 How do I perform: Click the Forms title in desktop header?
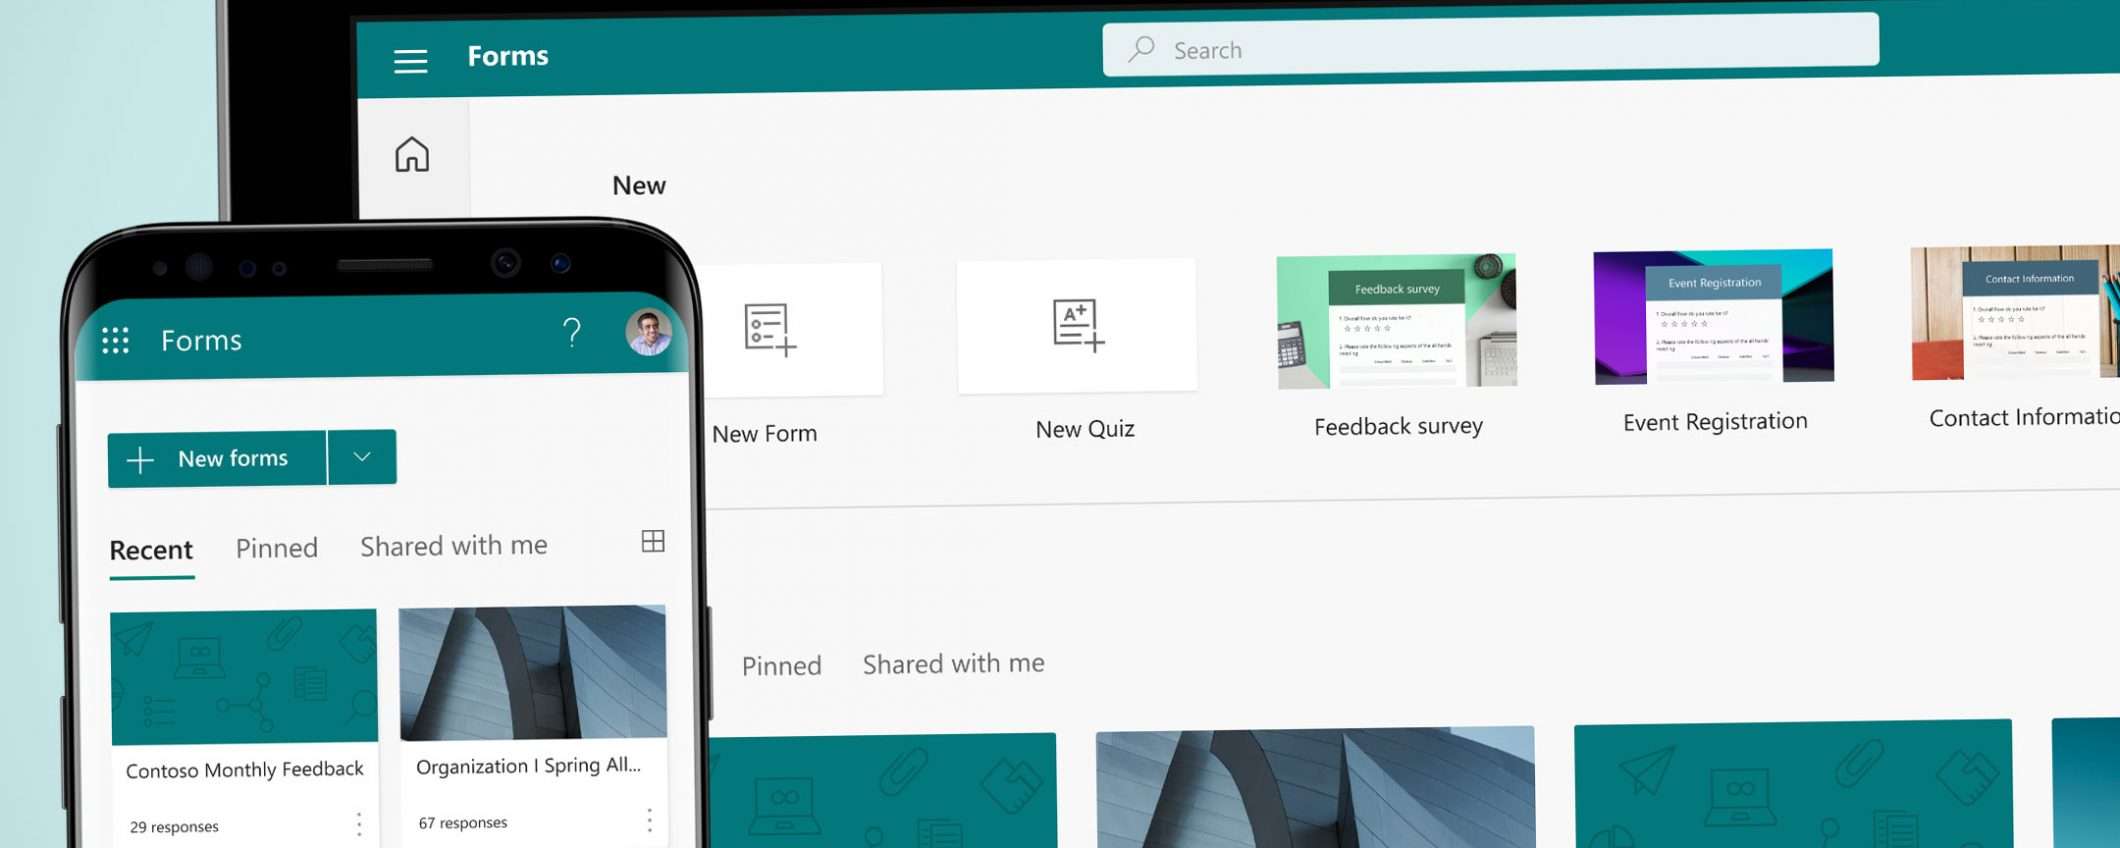click(508, 56)
